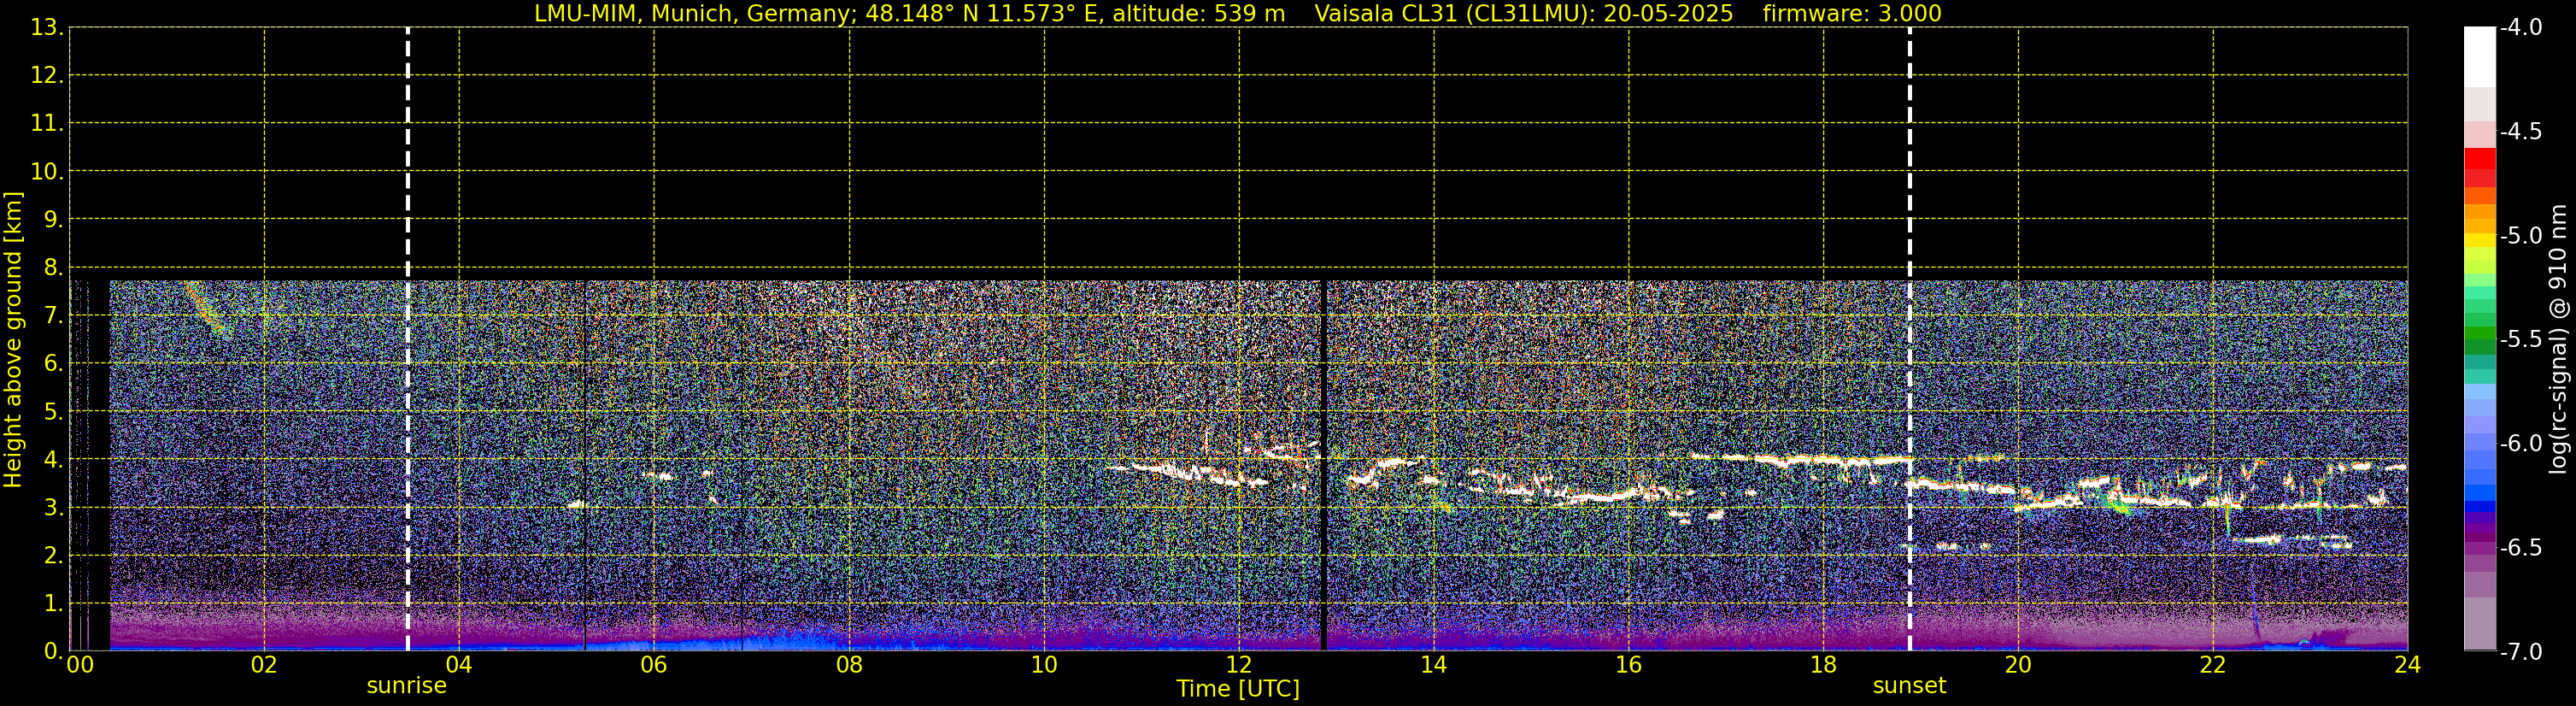The image size is (2576, 706).
Task: Click the 13 tick label on the height axis
Action: coord(46,28)
